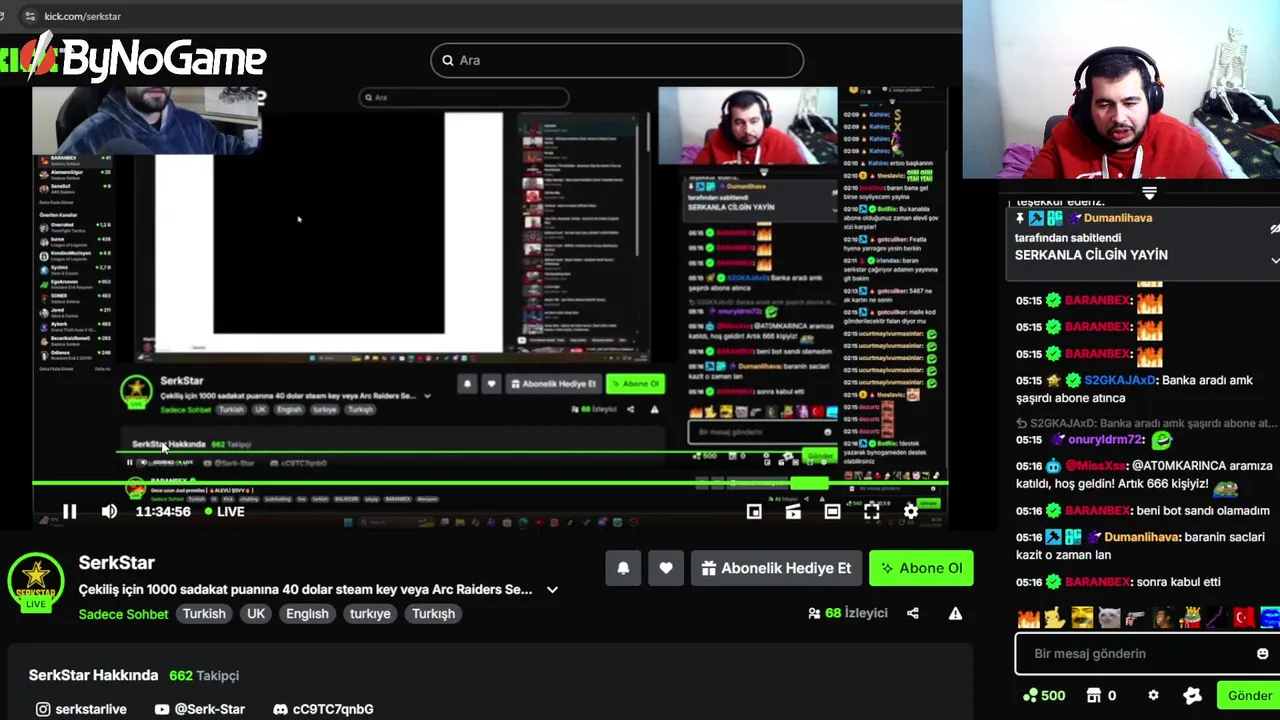Click the SerkStar channel name

point(116,563)
